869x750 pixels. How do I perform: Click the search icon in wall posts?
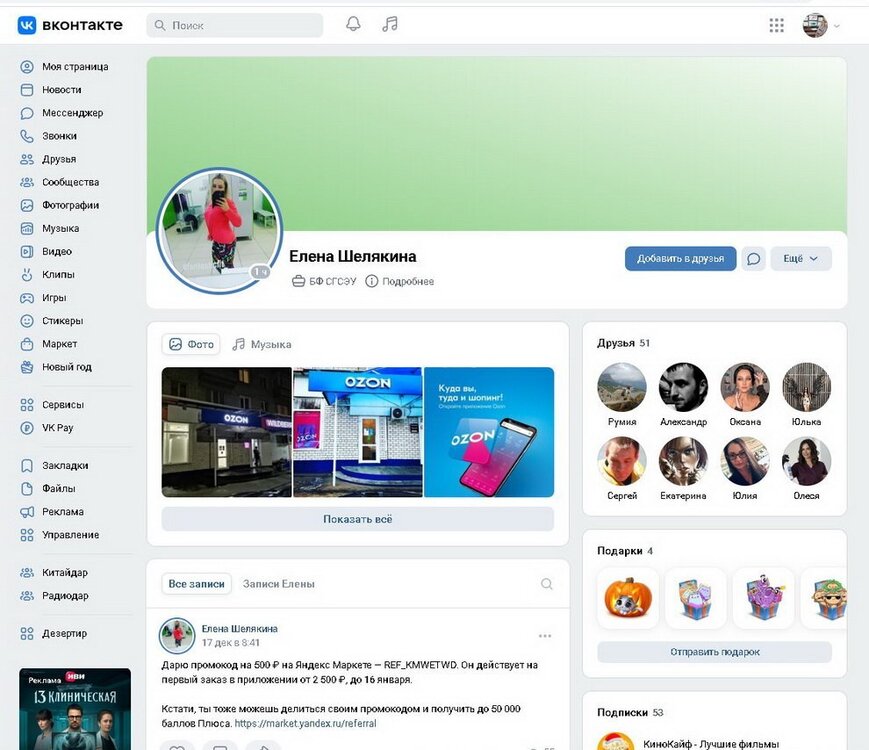point(546,584)
